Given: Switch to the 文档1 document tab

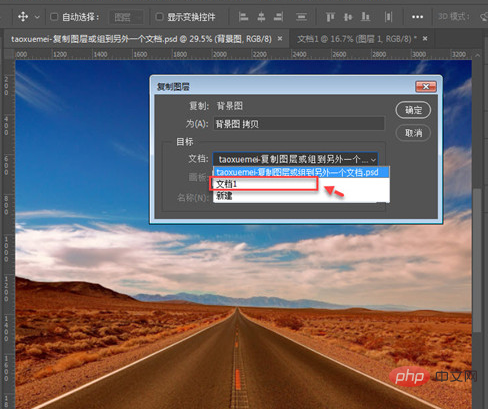Looking at the screenshot, I should [x=357, y=39].
